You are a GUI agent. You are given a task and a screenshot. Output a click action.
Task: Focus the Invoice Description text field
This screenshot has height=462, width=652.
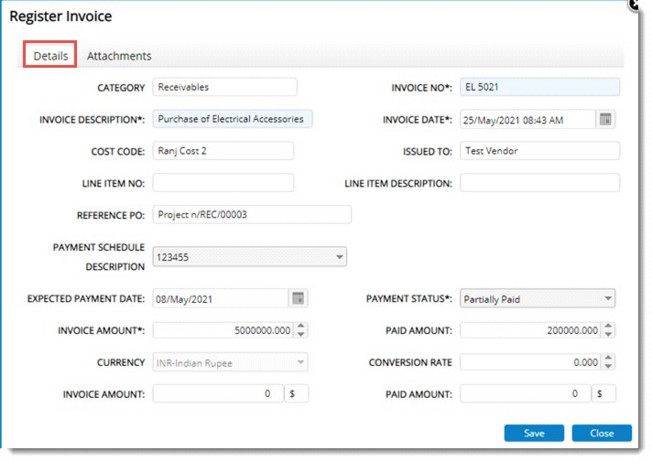click(232, 119)
